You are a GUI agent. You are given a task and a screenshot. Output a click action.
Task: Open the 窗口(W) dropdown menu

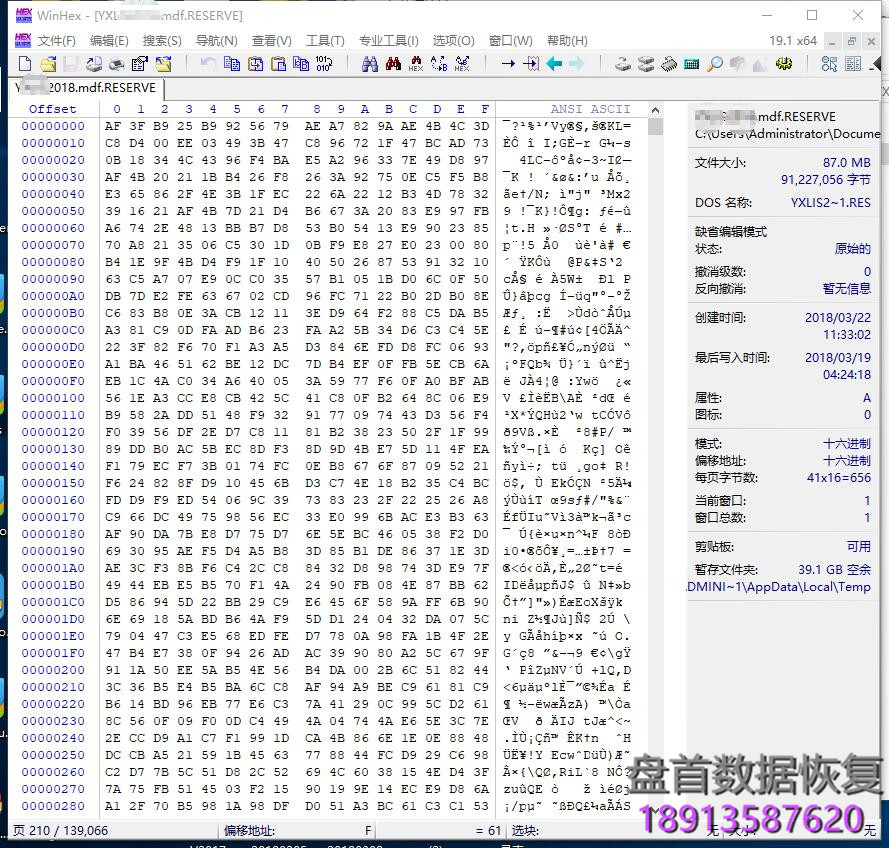pyautogui.click(x=510, y=41)
